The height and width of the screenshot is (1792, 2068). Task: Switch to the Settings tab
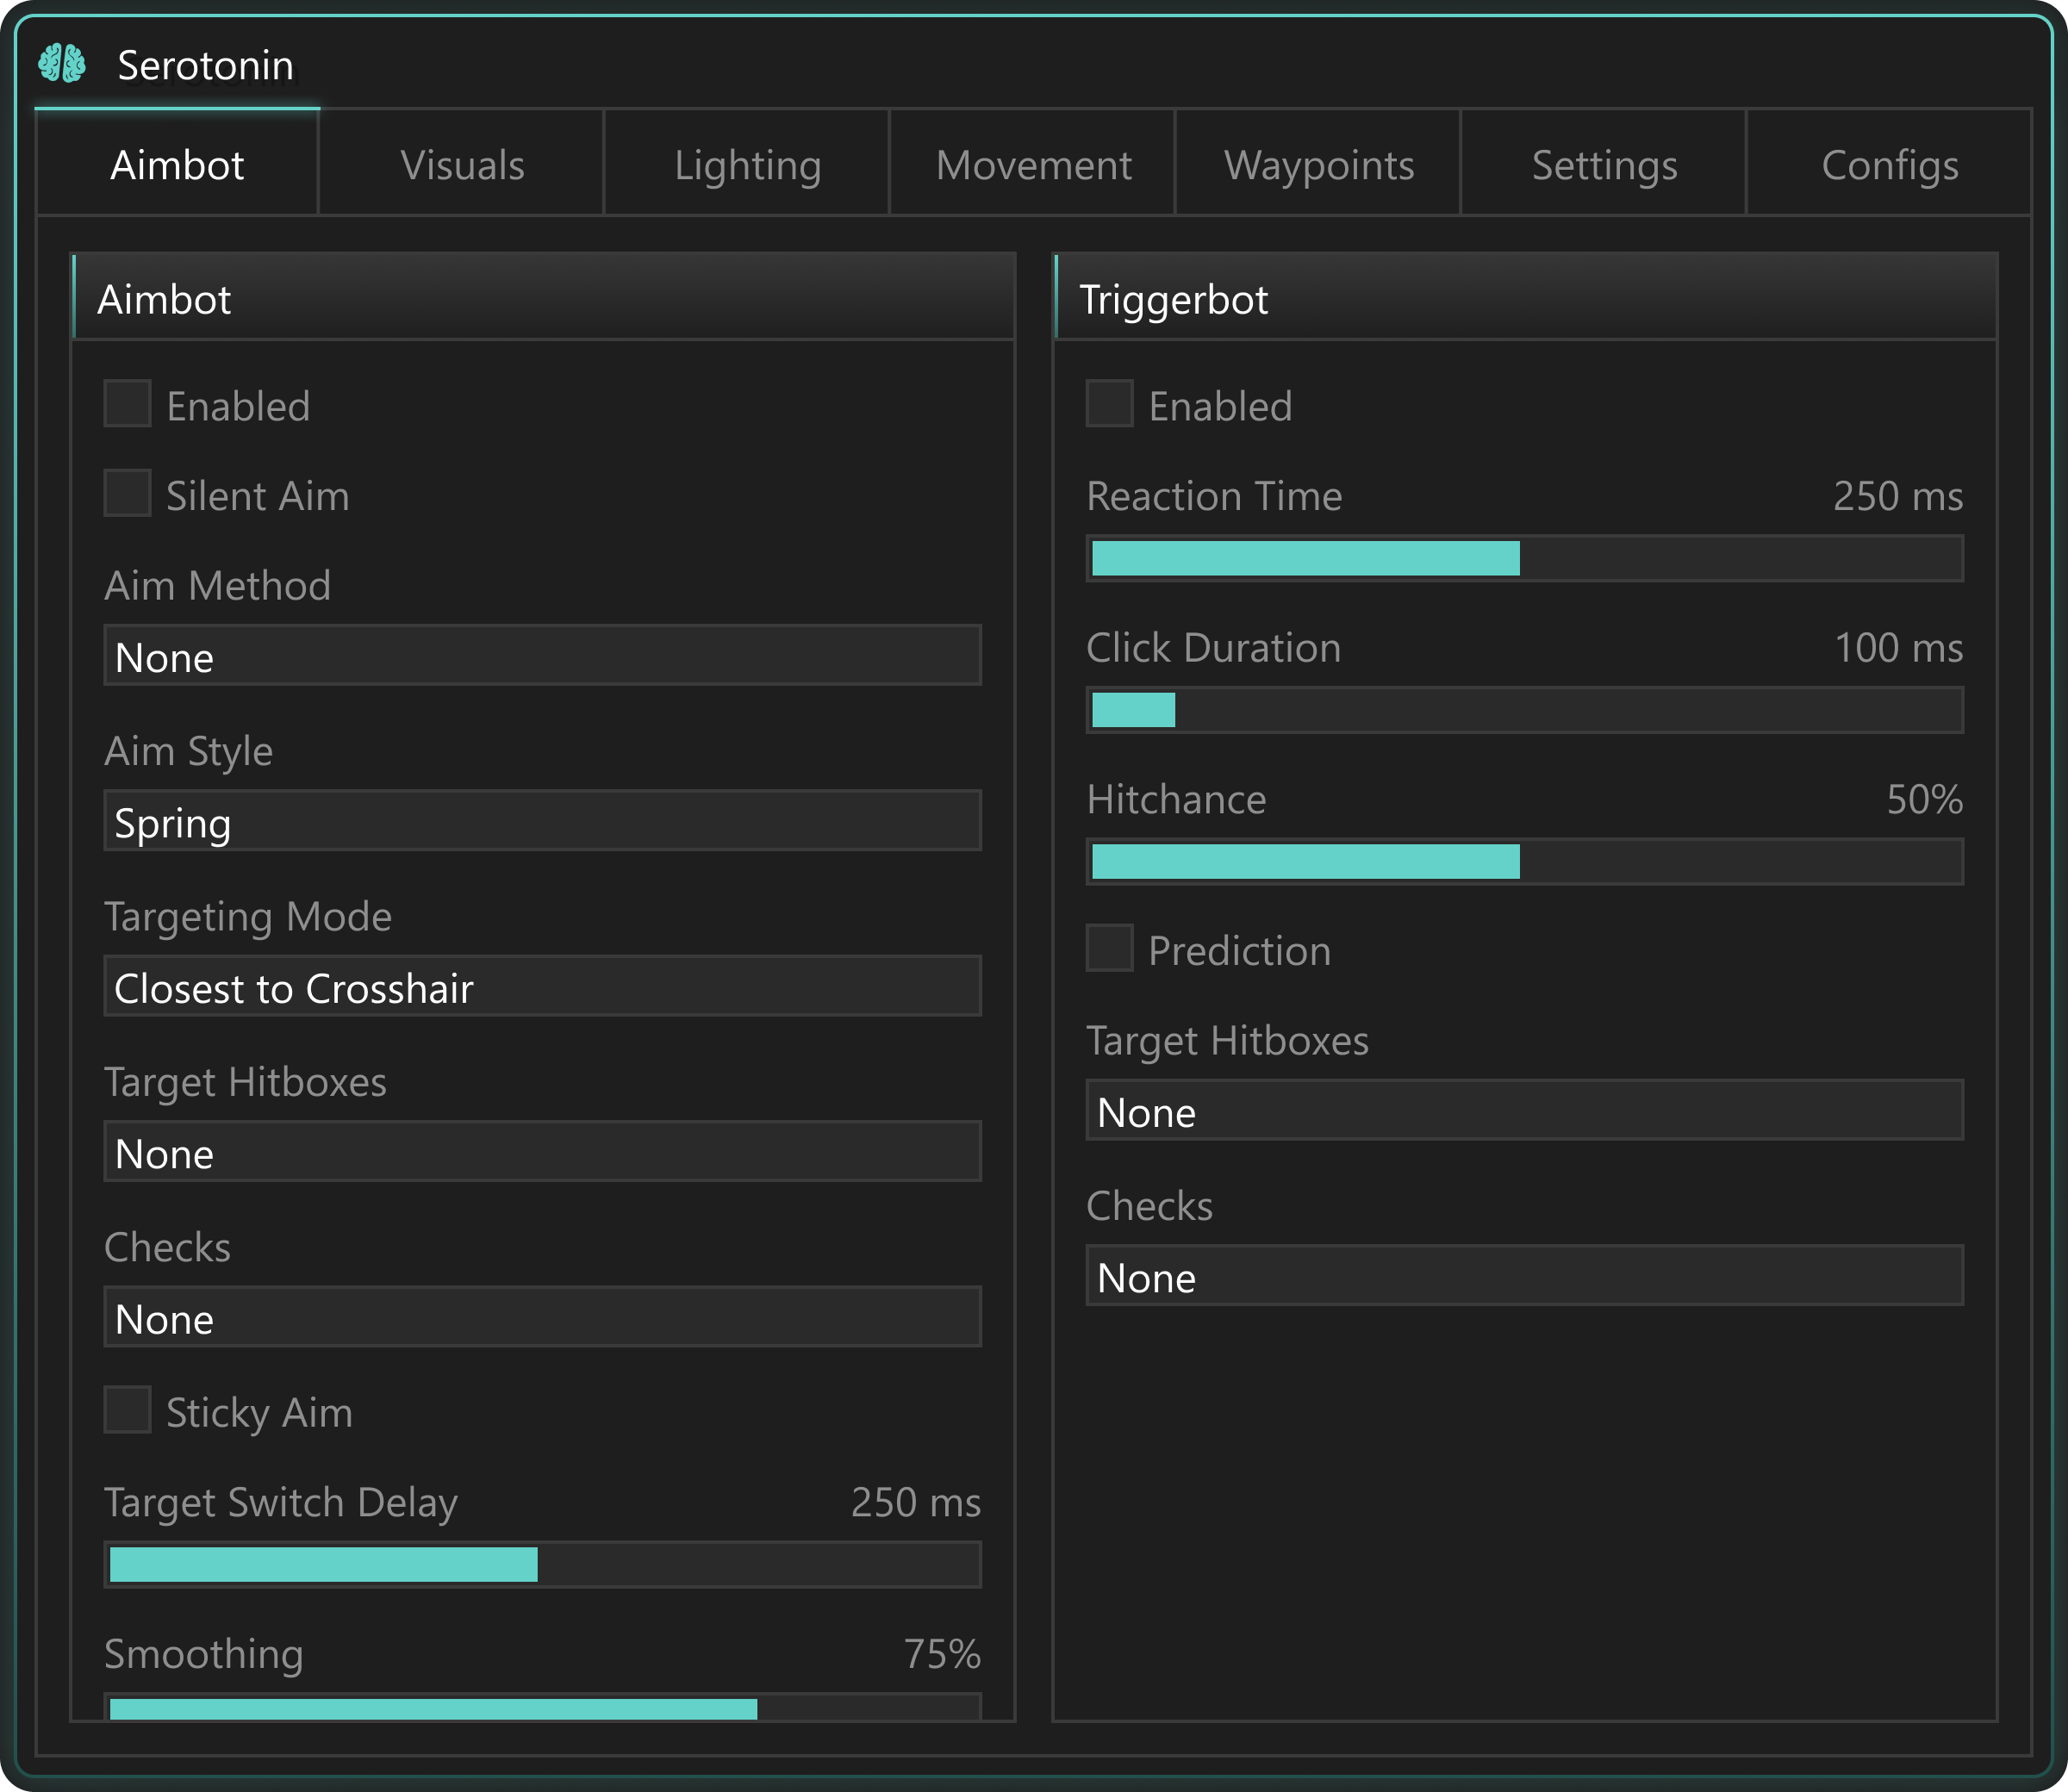coord(1604,164)
